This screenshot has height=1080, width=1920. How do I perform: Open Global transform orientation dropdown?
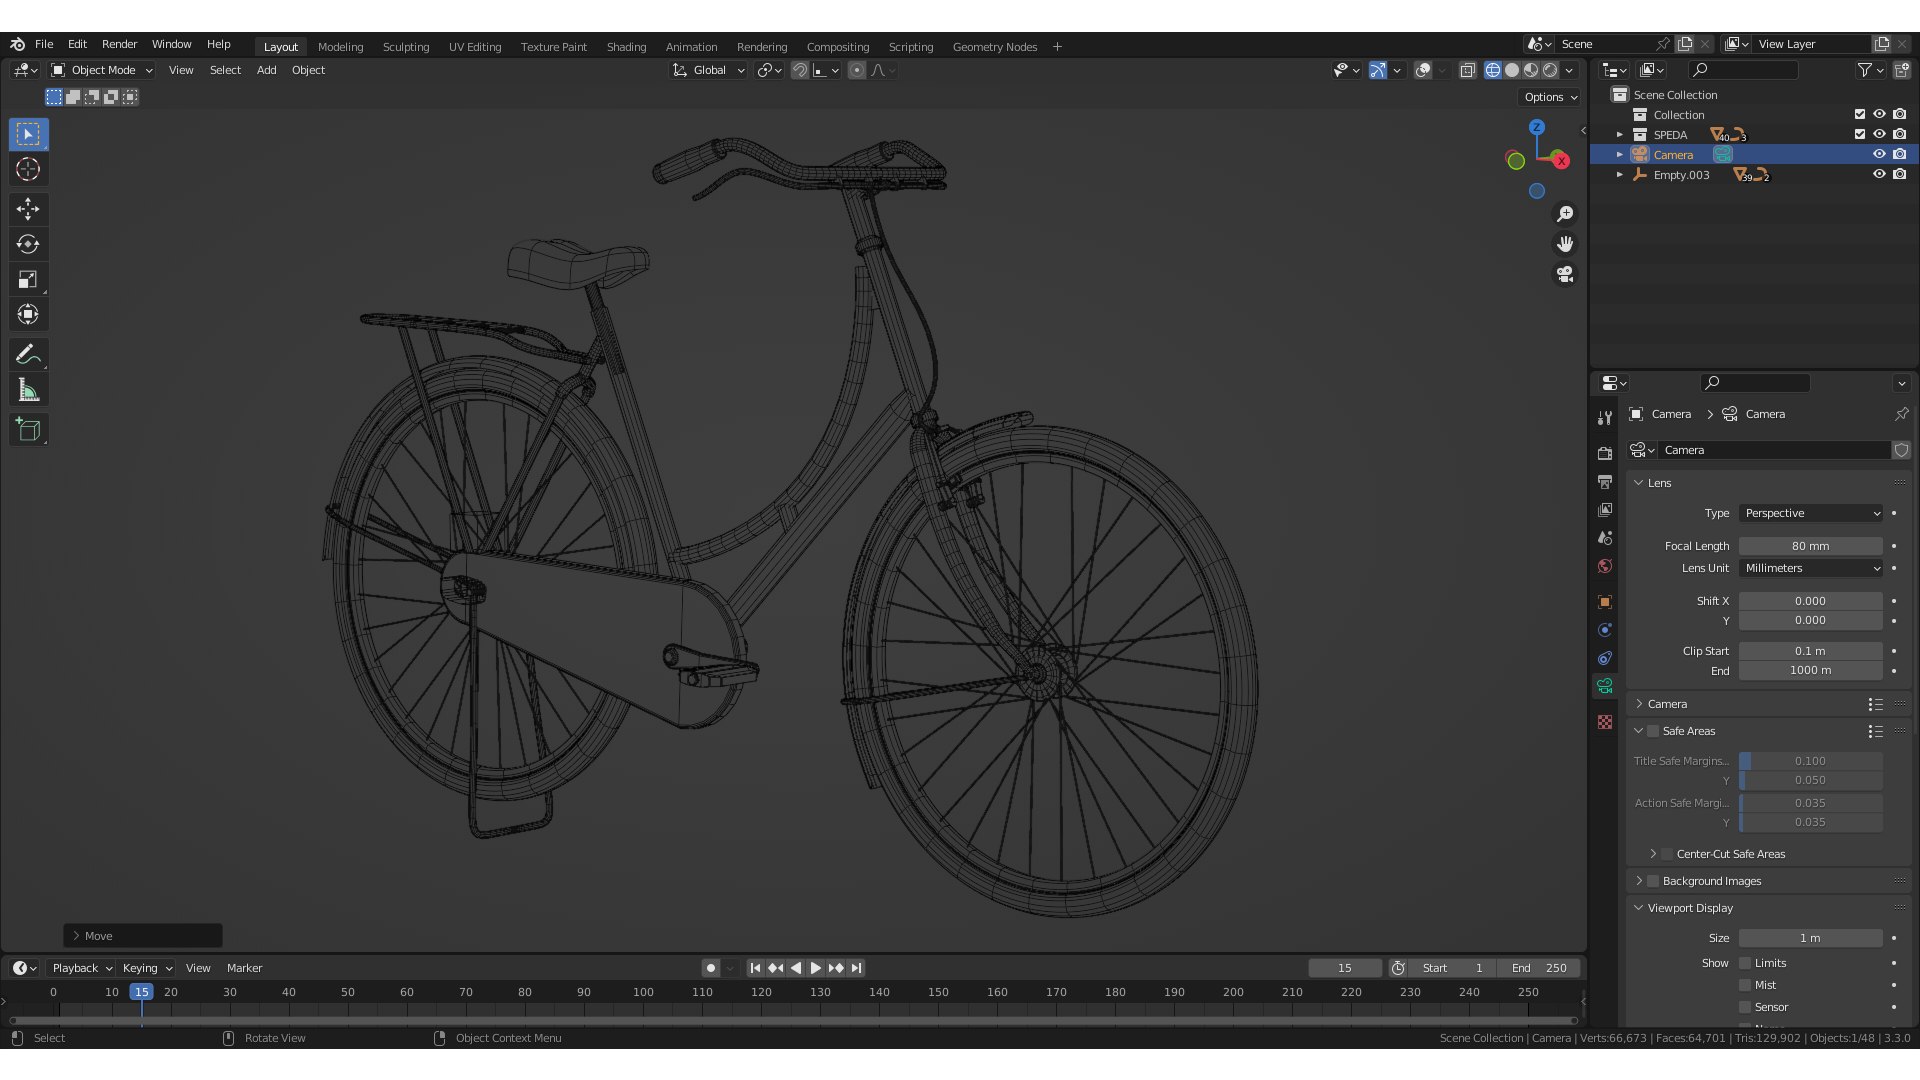709,70
